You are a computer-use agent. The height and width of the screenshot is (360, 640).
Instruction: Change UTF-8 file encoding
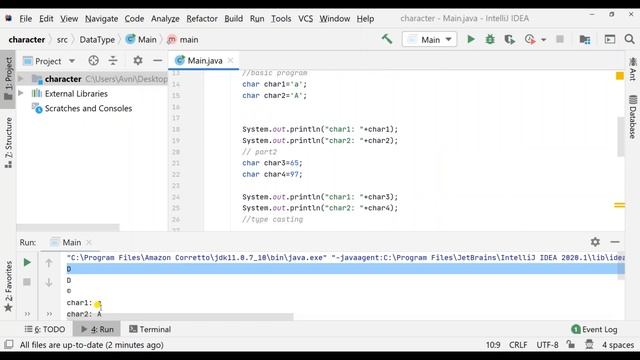pyautogui.click(x=547, y=344)
